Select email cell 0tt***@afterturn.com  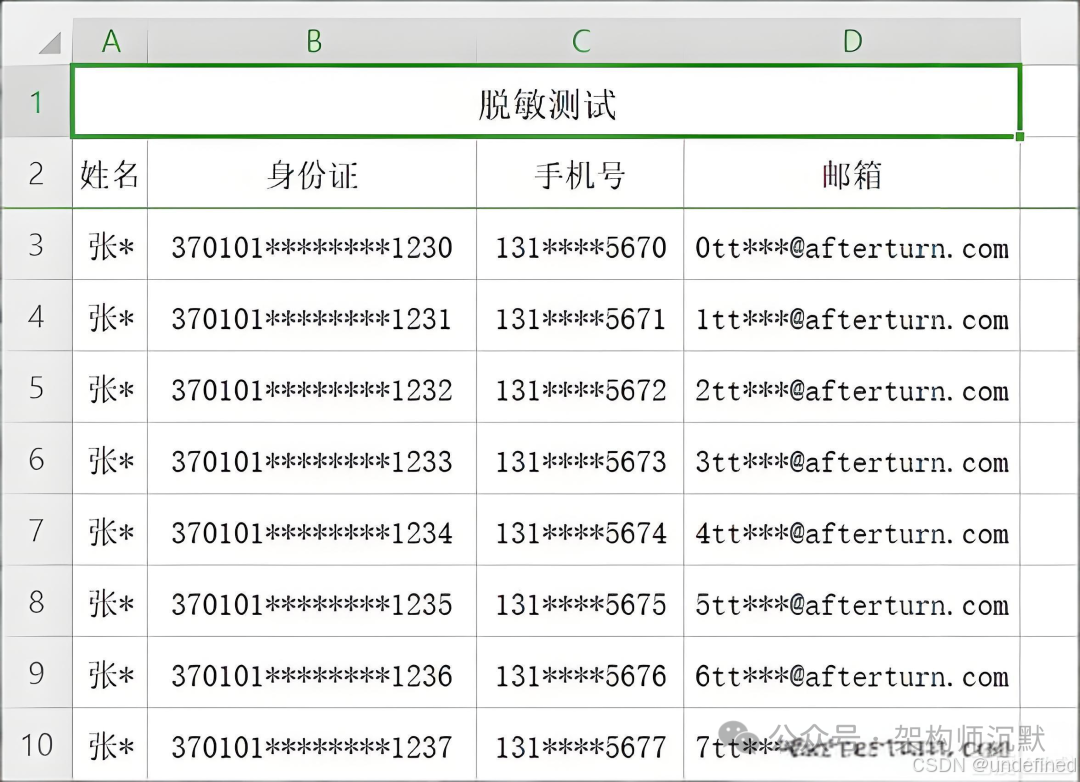(852, 245)
